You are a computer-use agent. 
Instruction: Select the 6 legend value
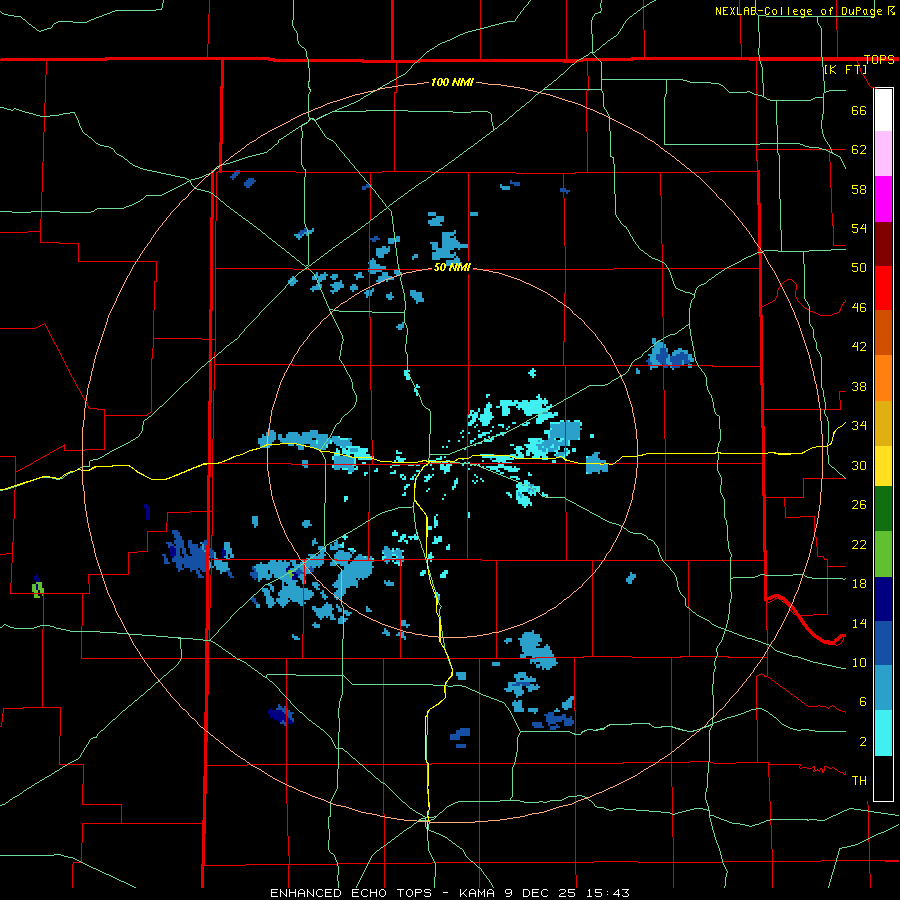862,702
